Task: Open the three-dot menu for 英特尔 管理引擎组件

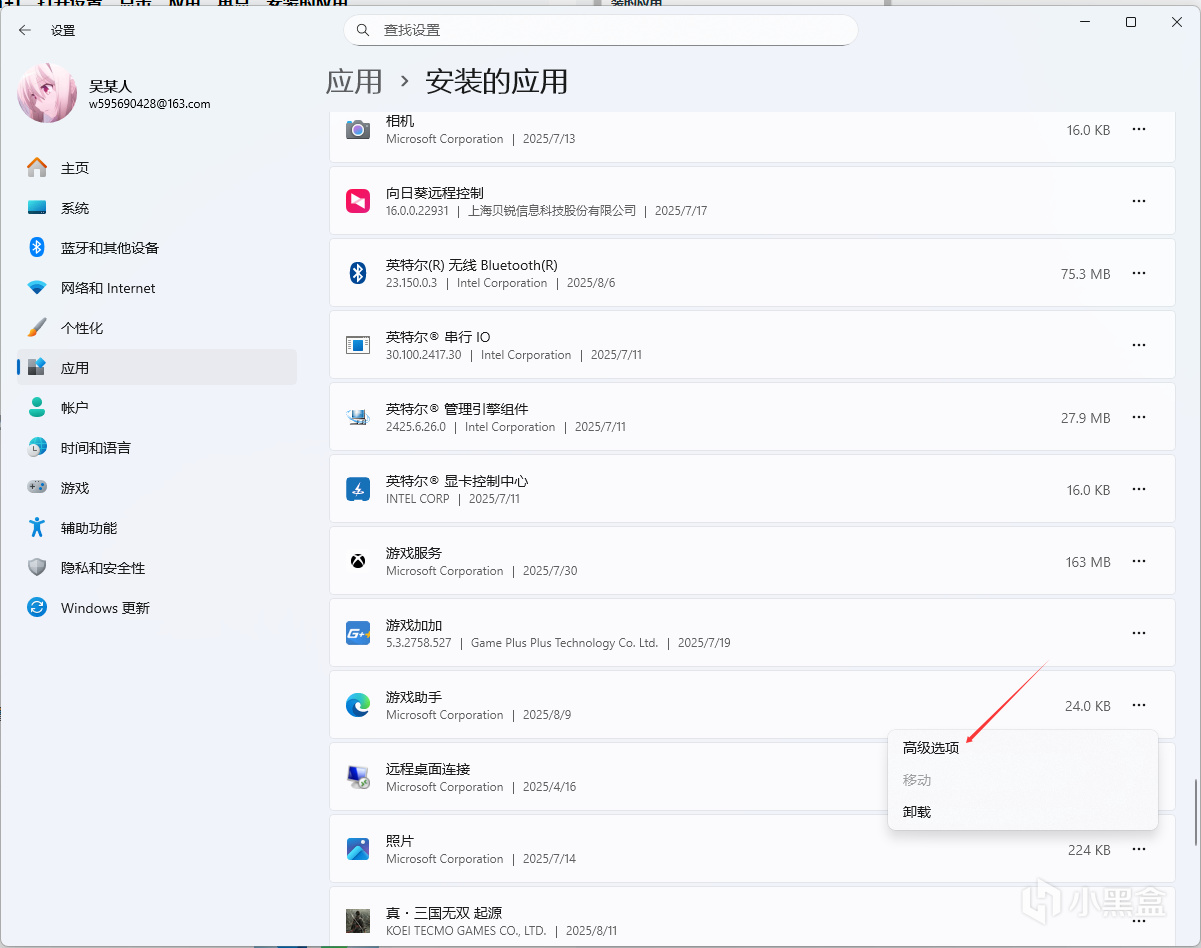Action: tap(1138, 417)
